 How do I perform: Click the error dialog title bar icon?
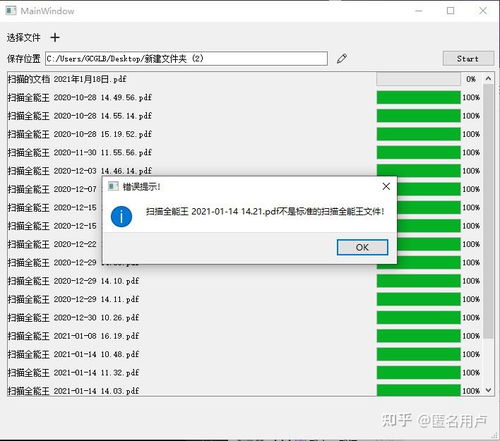(x=113, y=186)
